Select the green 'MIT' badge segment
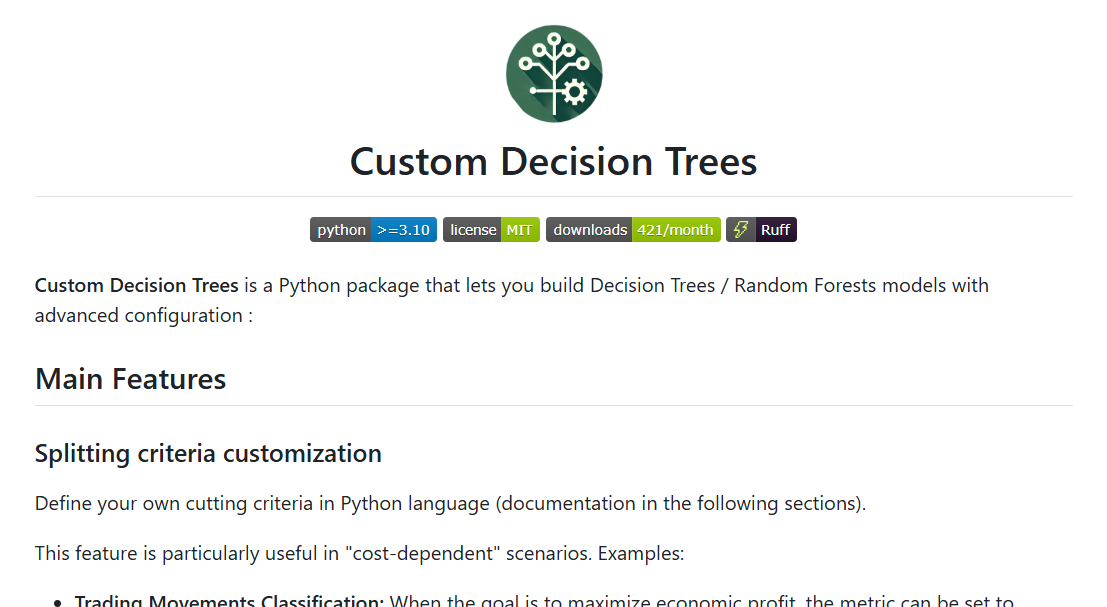1107x607 pixels. click(x=520, y=230)
